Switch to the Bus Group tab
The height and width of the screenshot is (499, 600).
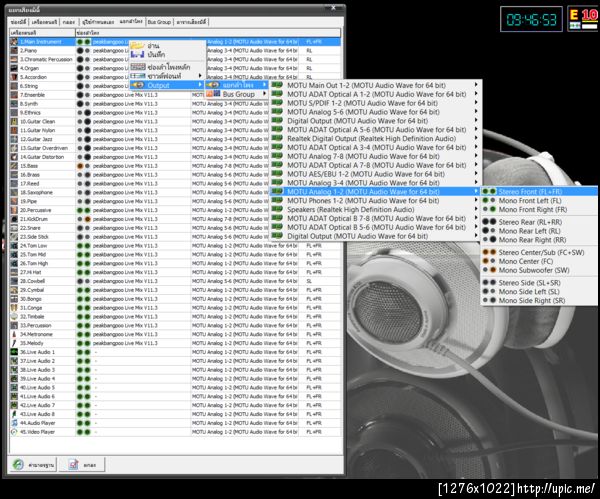pyautogui.click(x=159, y=22)
